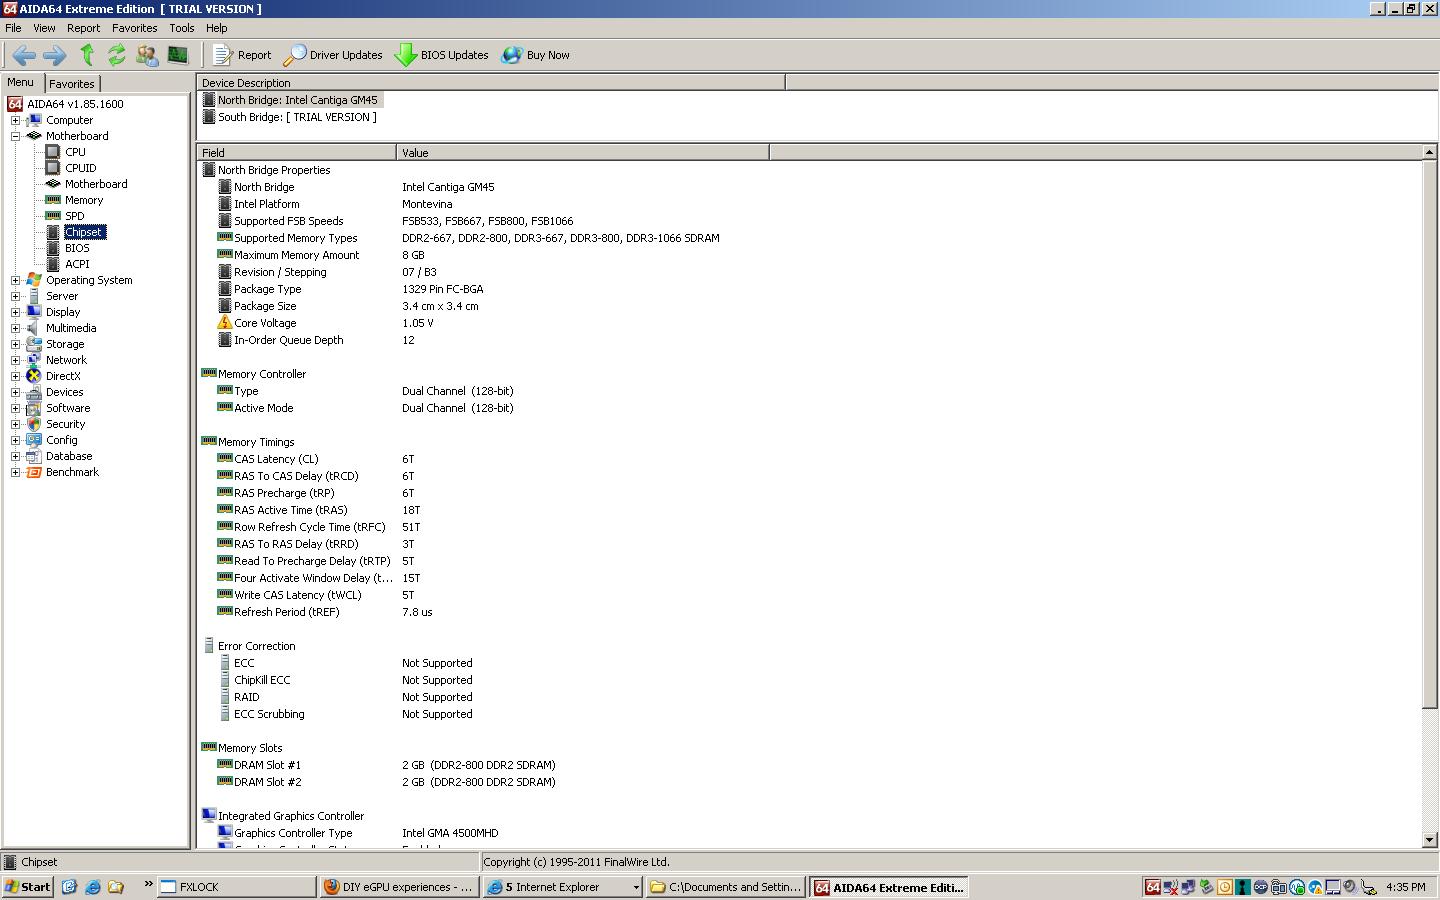Click the Buy Now toolbar button
Image resolution: width=1440 pixels, height=900 pixels.
(535, 55)
